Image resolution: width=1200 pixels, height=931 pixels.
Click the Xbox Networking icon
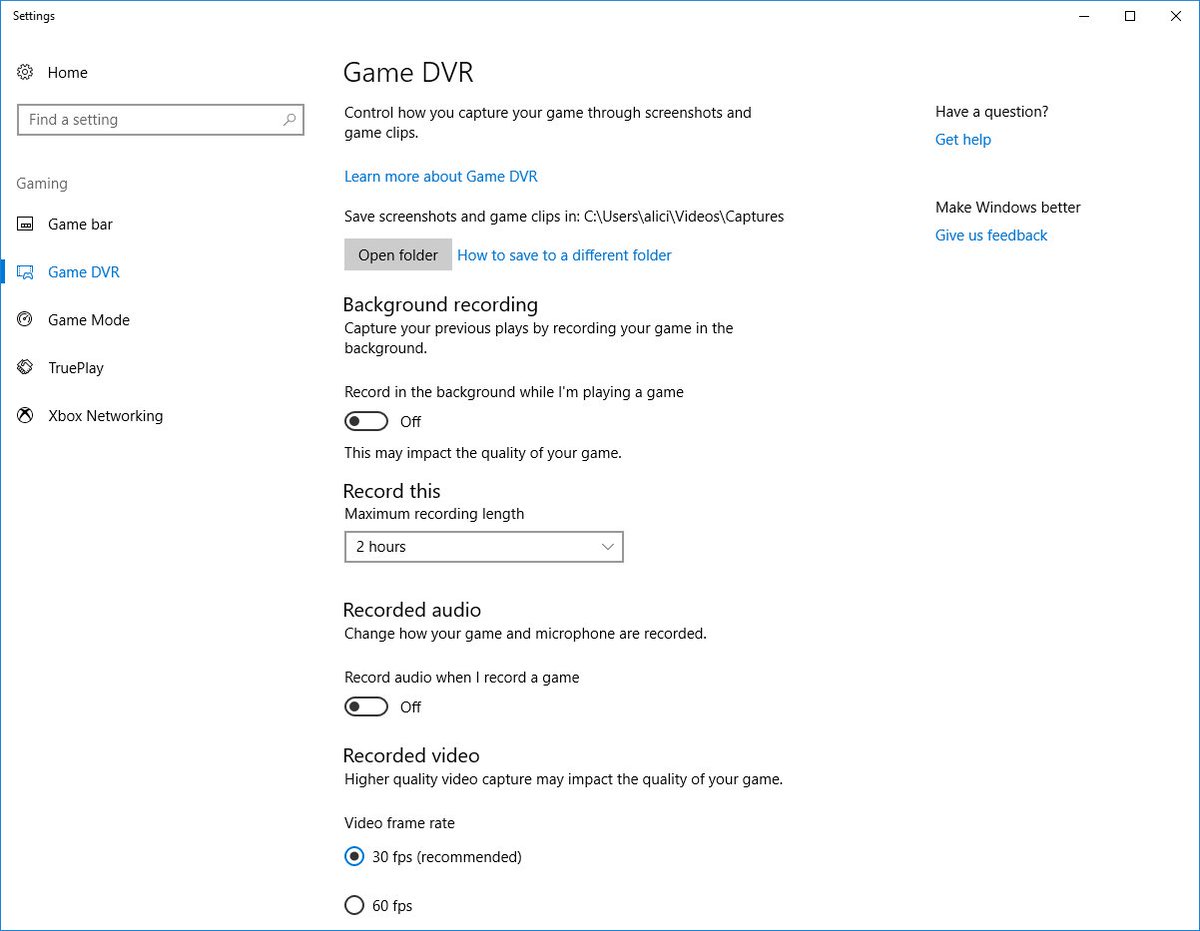25,416
